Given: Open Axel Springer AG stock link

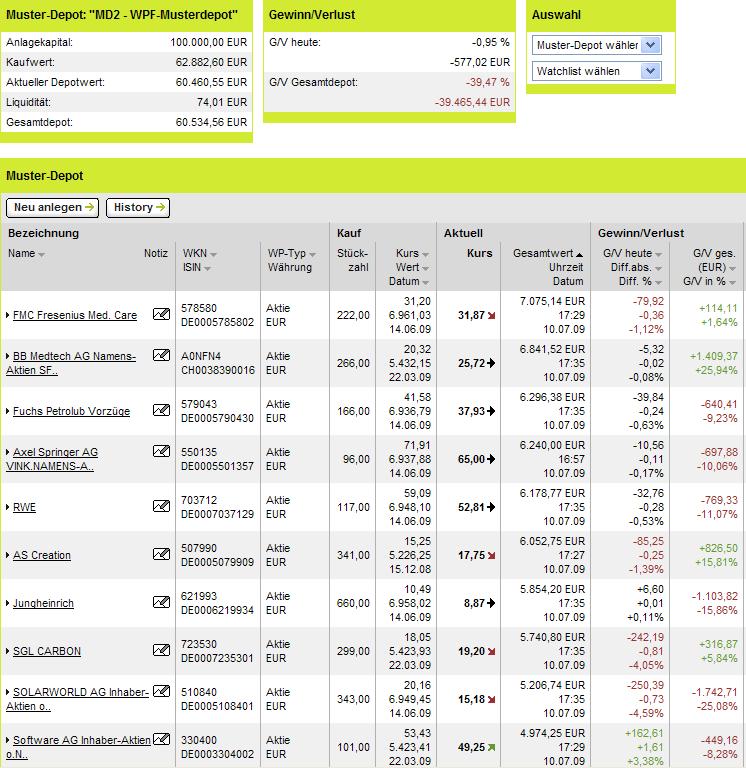Looking at the screenshot, I should [x=52, y=459].
